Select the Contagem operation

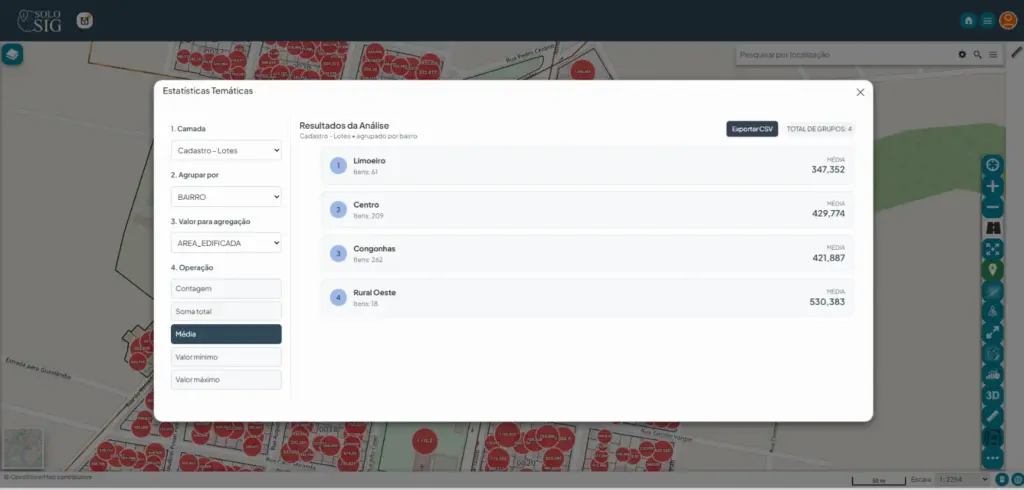click(226, 288)
